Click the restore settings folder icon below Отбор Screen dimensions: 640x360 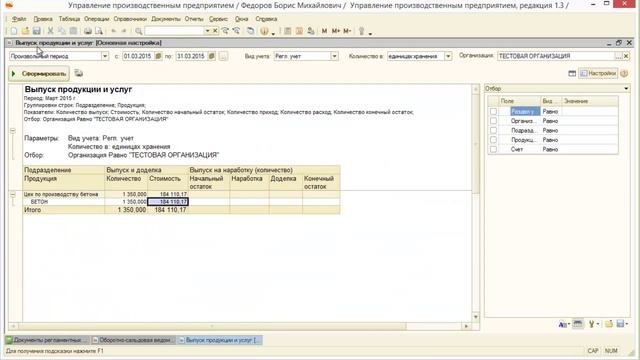609,324
